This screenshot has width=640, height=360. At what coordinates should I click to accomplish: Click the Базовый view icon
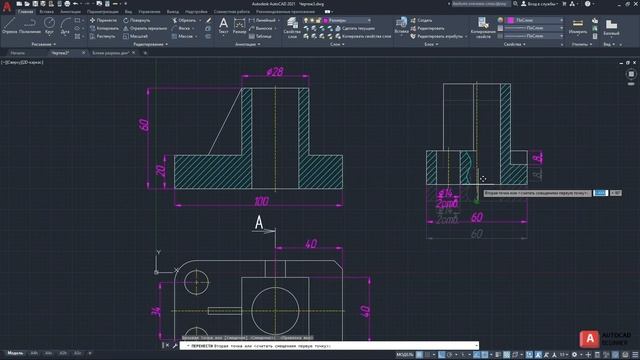(611, 27)
